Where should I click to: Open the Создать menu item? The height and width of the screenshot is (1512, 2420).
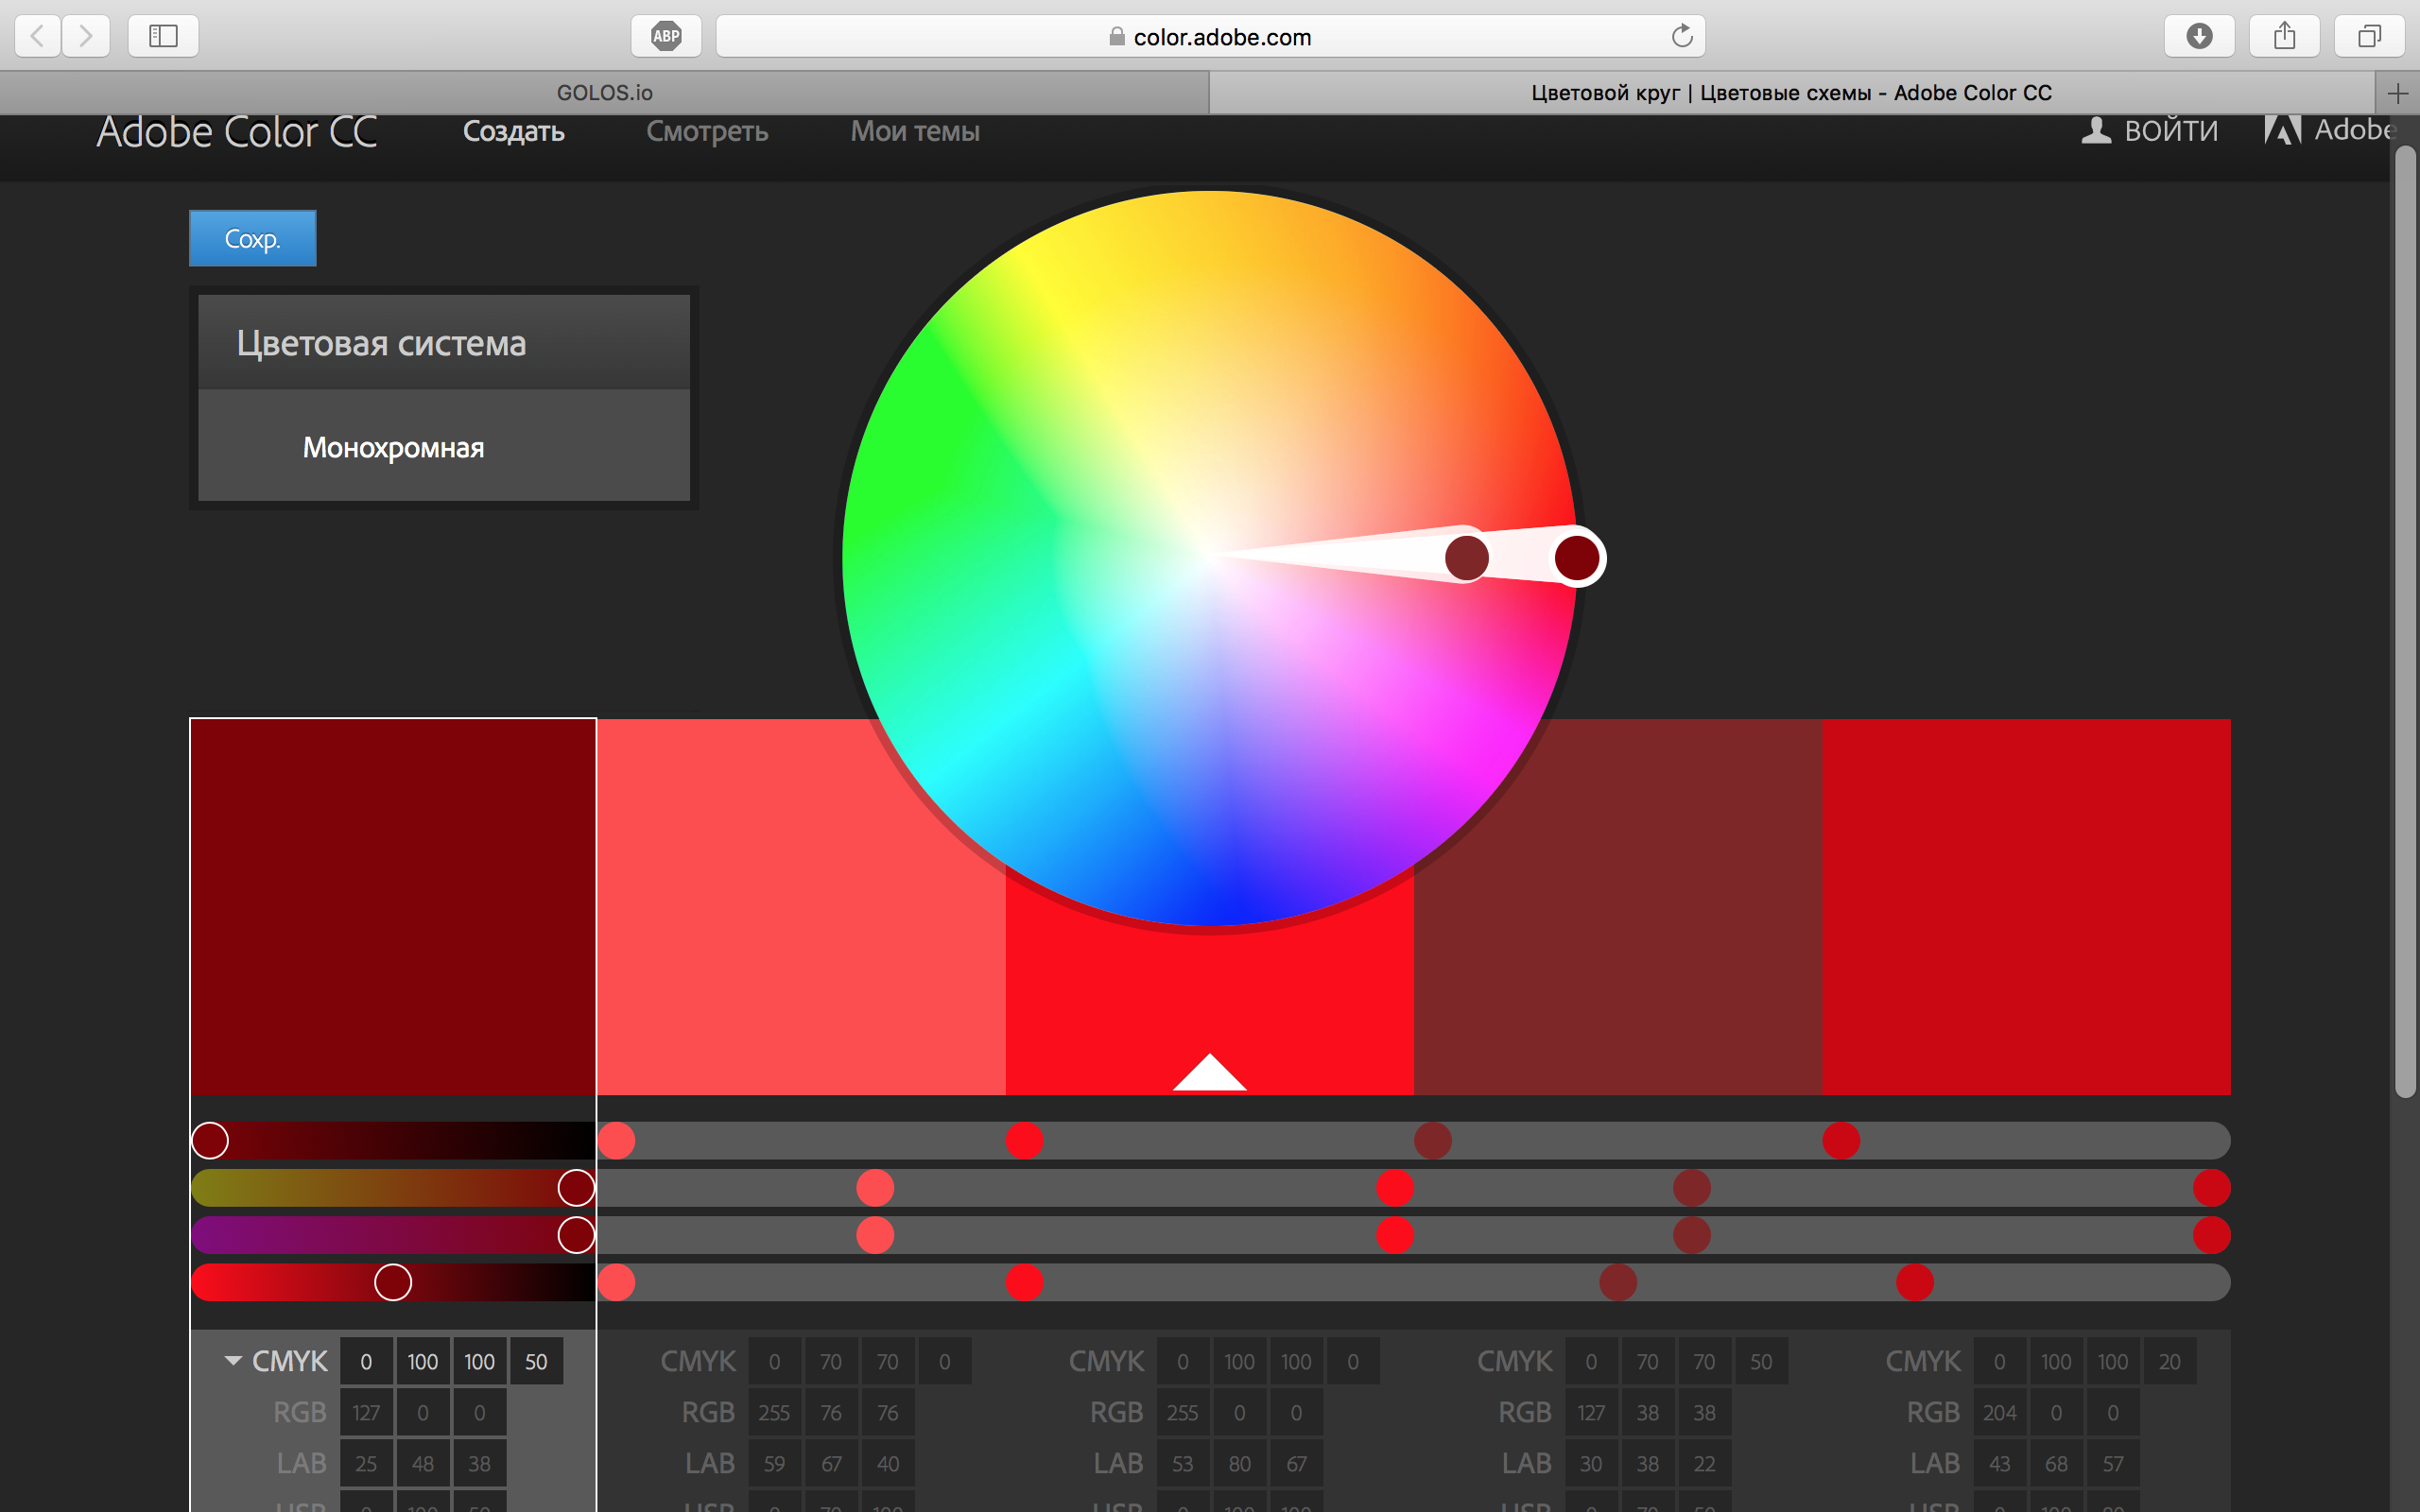[x=514, y=131]
